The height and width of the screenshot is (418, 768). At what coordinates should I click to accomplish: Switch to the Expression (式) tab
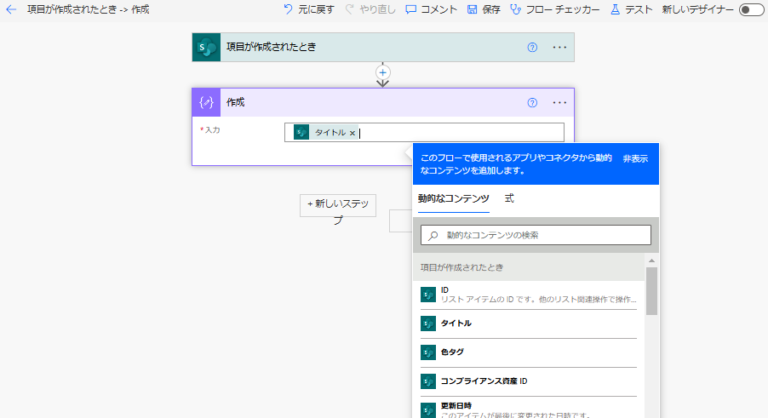(509, 199)
